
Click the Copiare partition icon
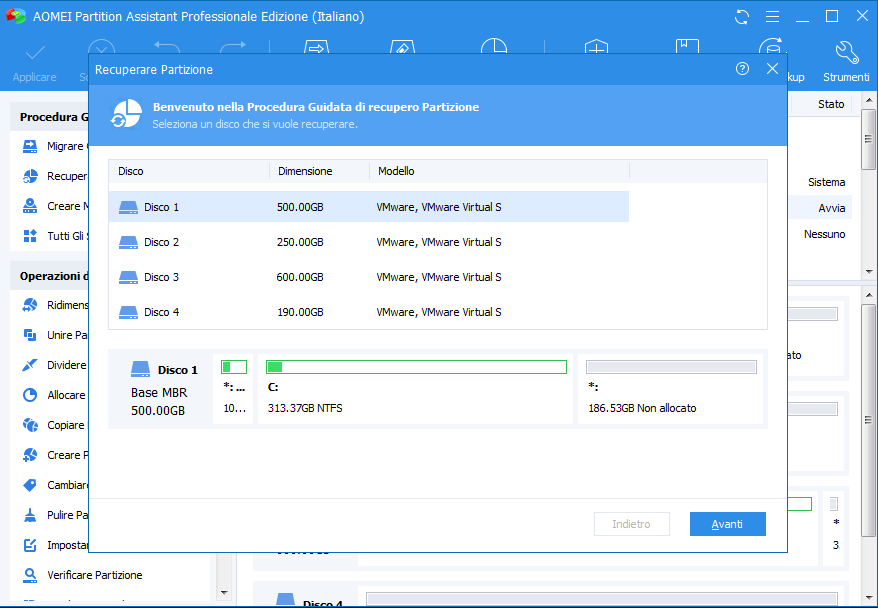point(30,425)
